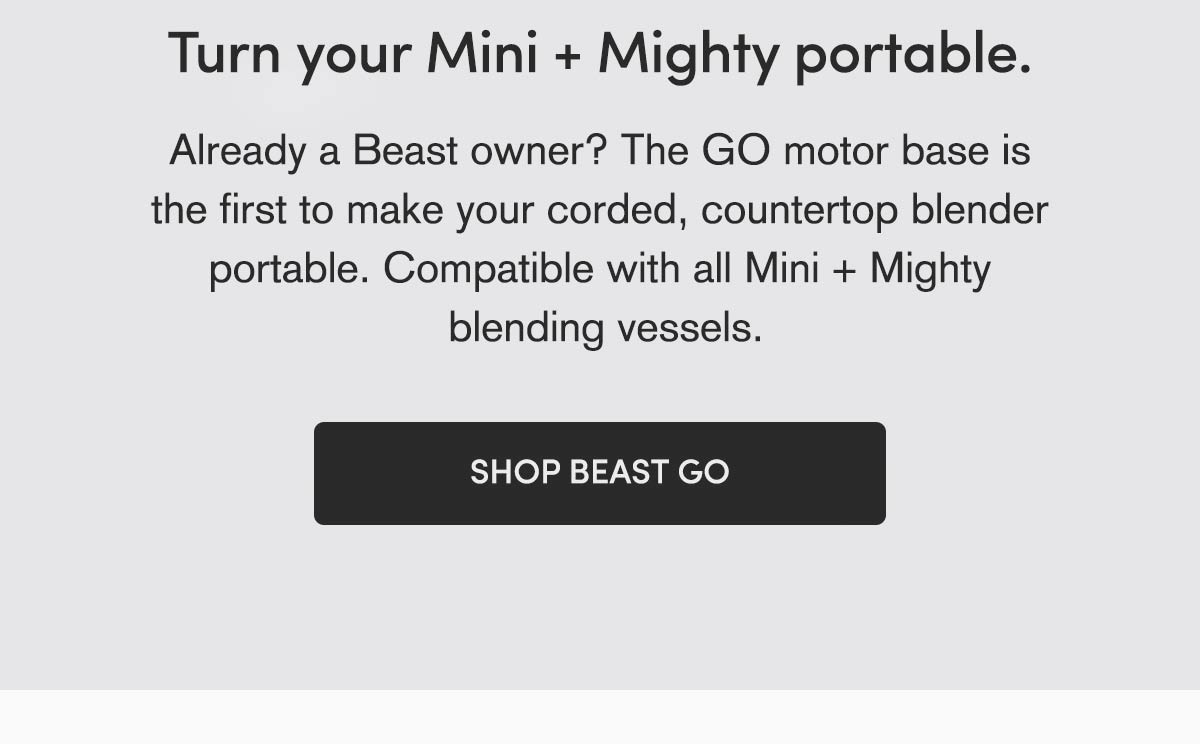
Task: Click the 'countertop blender' phrase
Action: (x=875, y=210)
